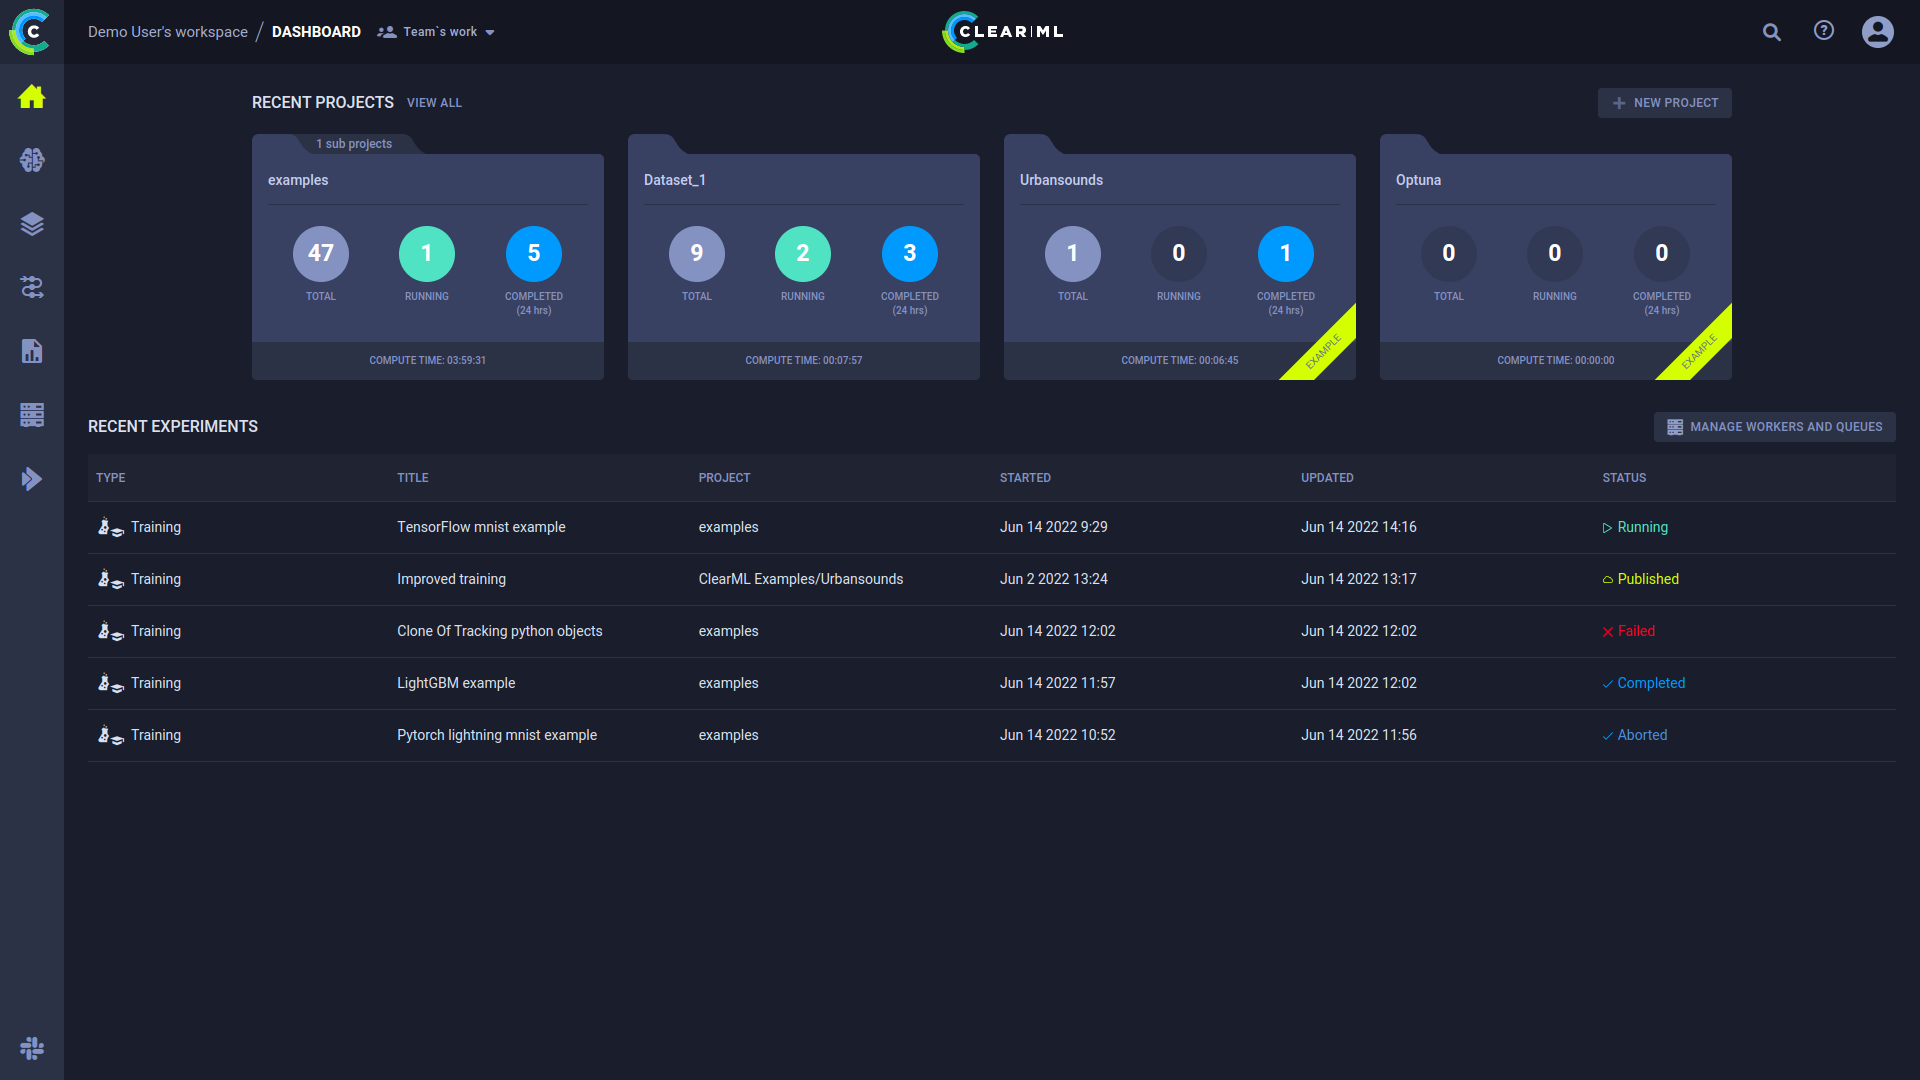1920x1080 pixels.
Task: Open the user profile avatar
Action: (x=1877, y=31)
